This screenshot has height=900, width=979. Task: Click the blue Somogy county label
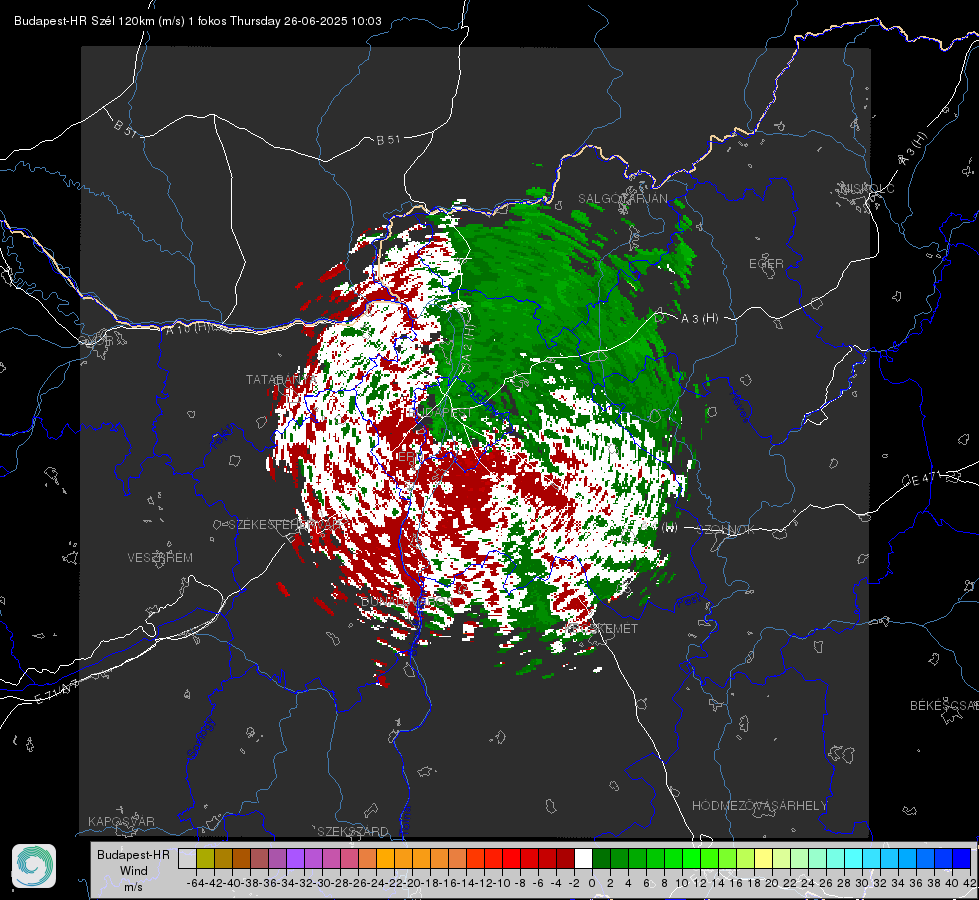point(200,738)
